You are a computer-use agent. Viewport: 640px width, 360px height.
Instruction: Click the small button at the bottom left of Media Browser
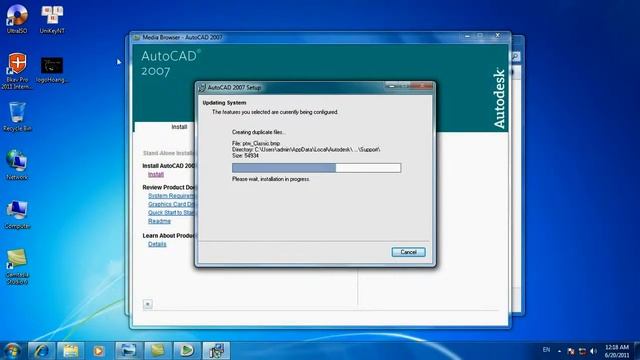point(148,304)
